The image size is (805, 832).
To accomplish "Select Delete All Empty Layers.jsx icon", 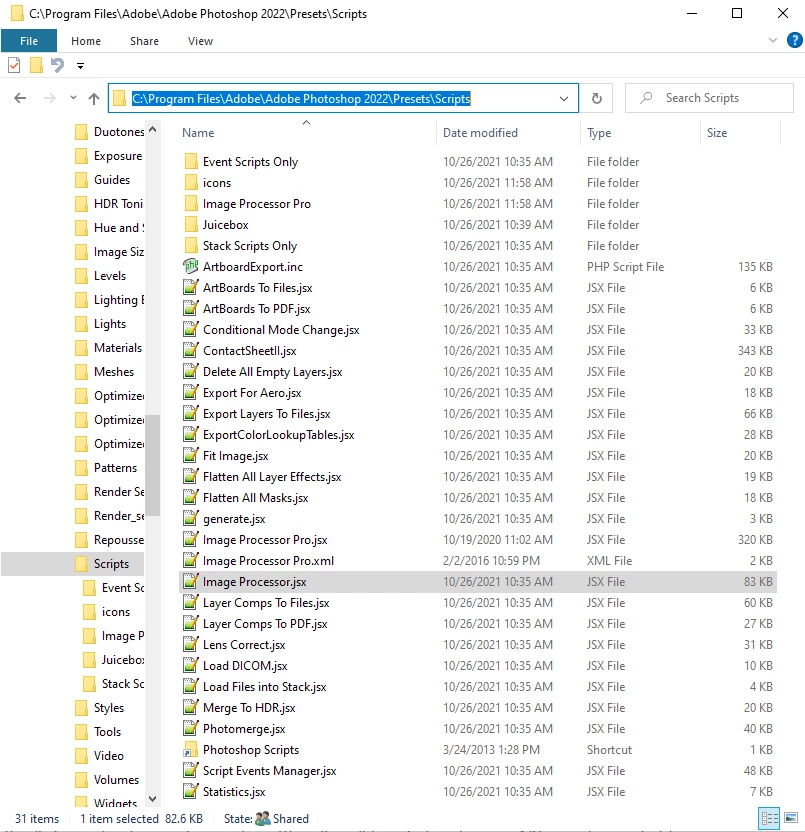I will pyautogui.click(x=191, y=371).
